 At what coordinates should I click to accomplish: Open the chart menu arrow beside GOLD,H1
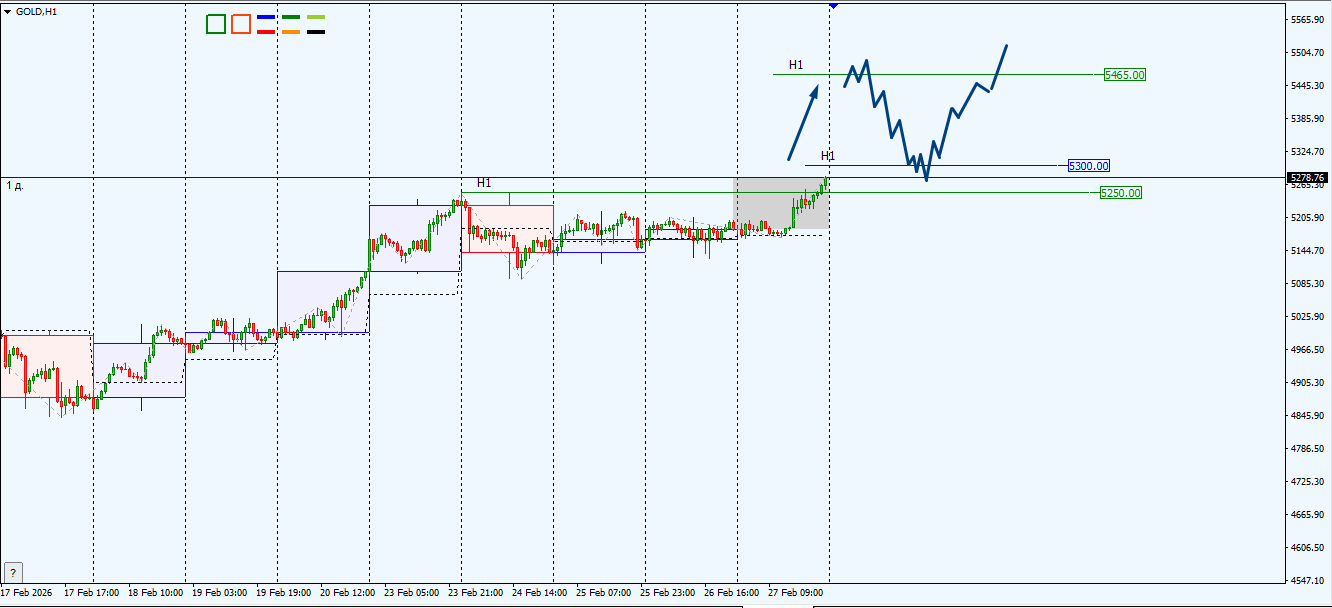tap(8, 11)
